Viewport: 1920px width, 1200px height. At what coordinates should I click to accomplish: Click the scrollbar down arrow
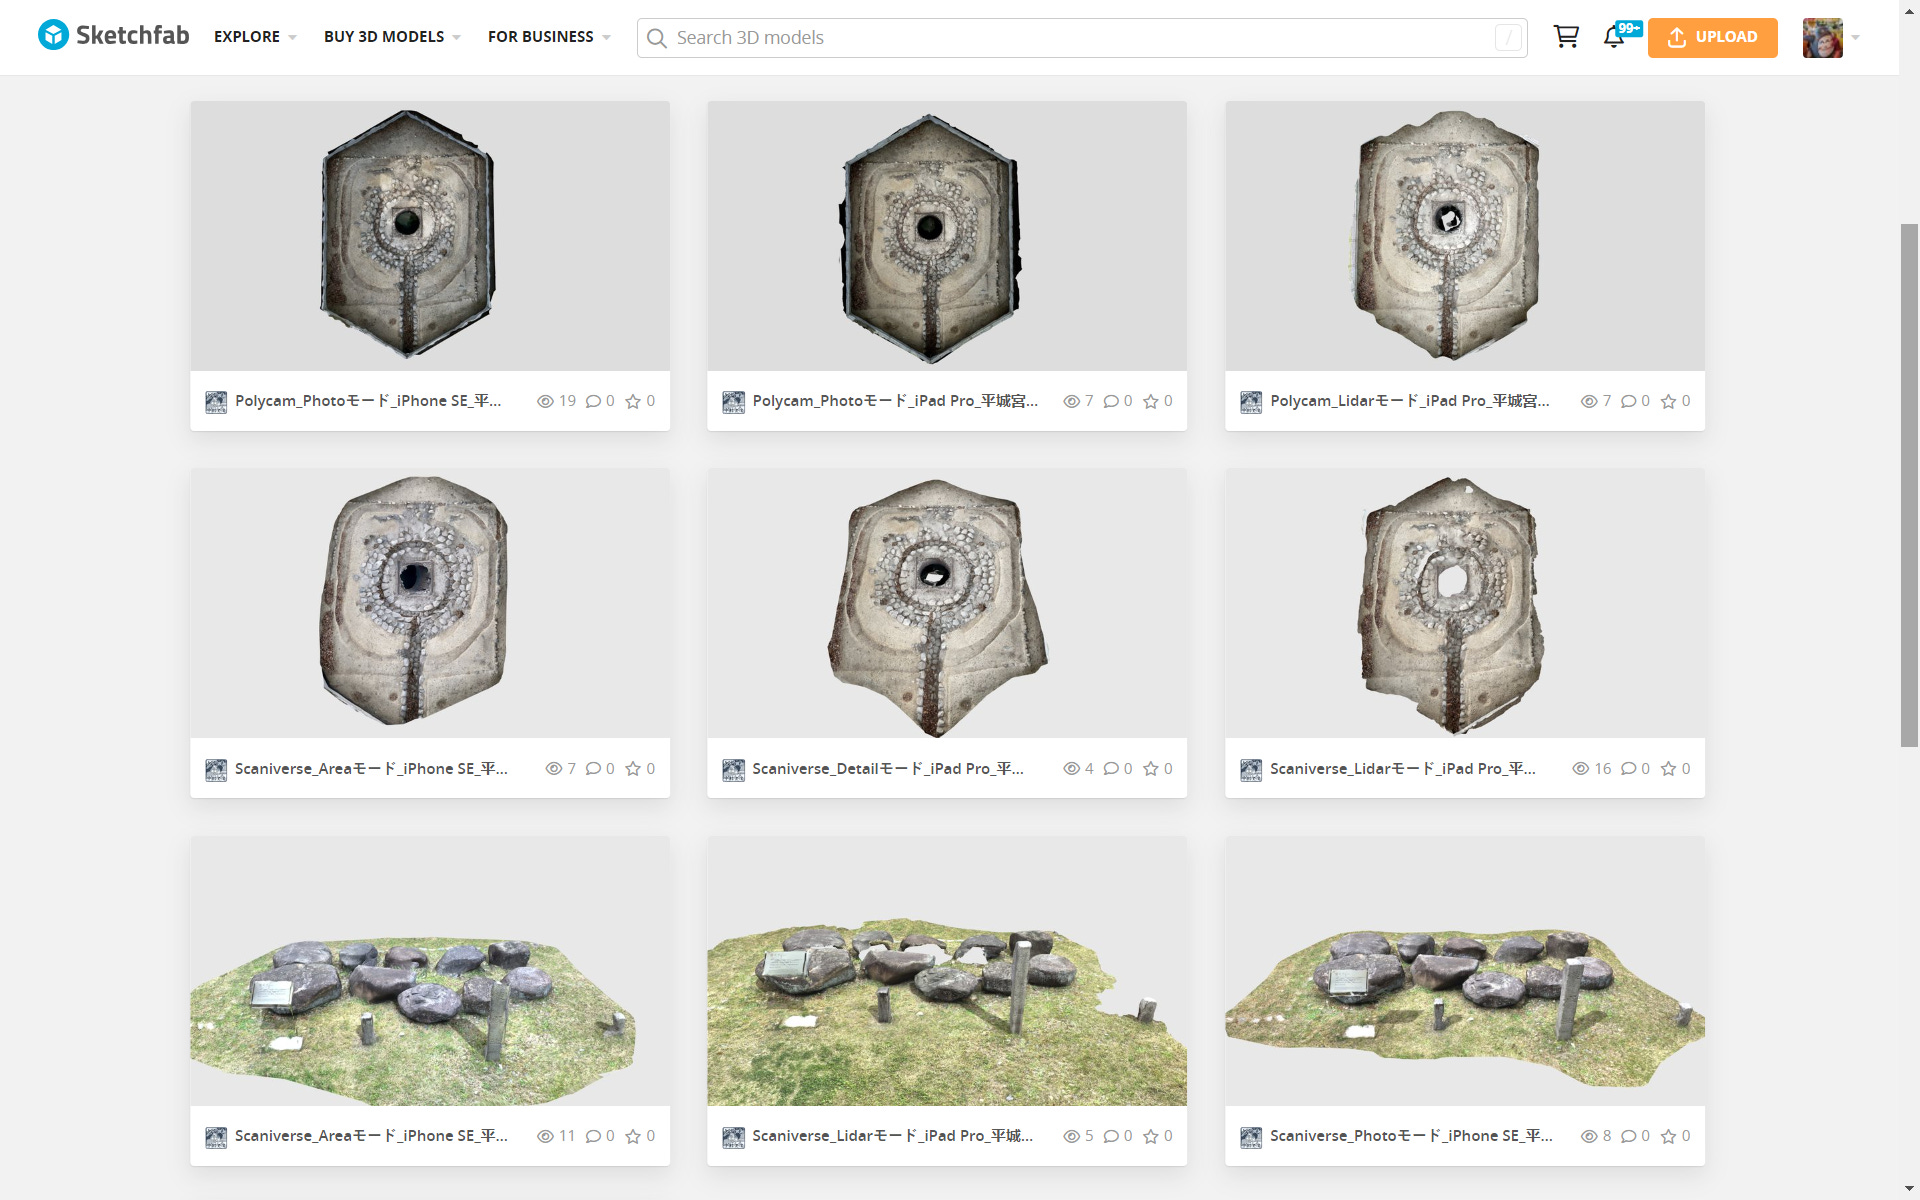(x=1909, y=1189)
